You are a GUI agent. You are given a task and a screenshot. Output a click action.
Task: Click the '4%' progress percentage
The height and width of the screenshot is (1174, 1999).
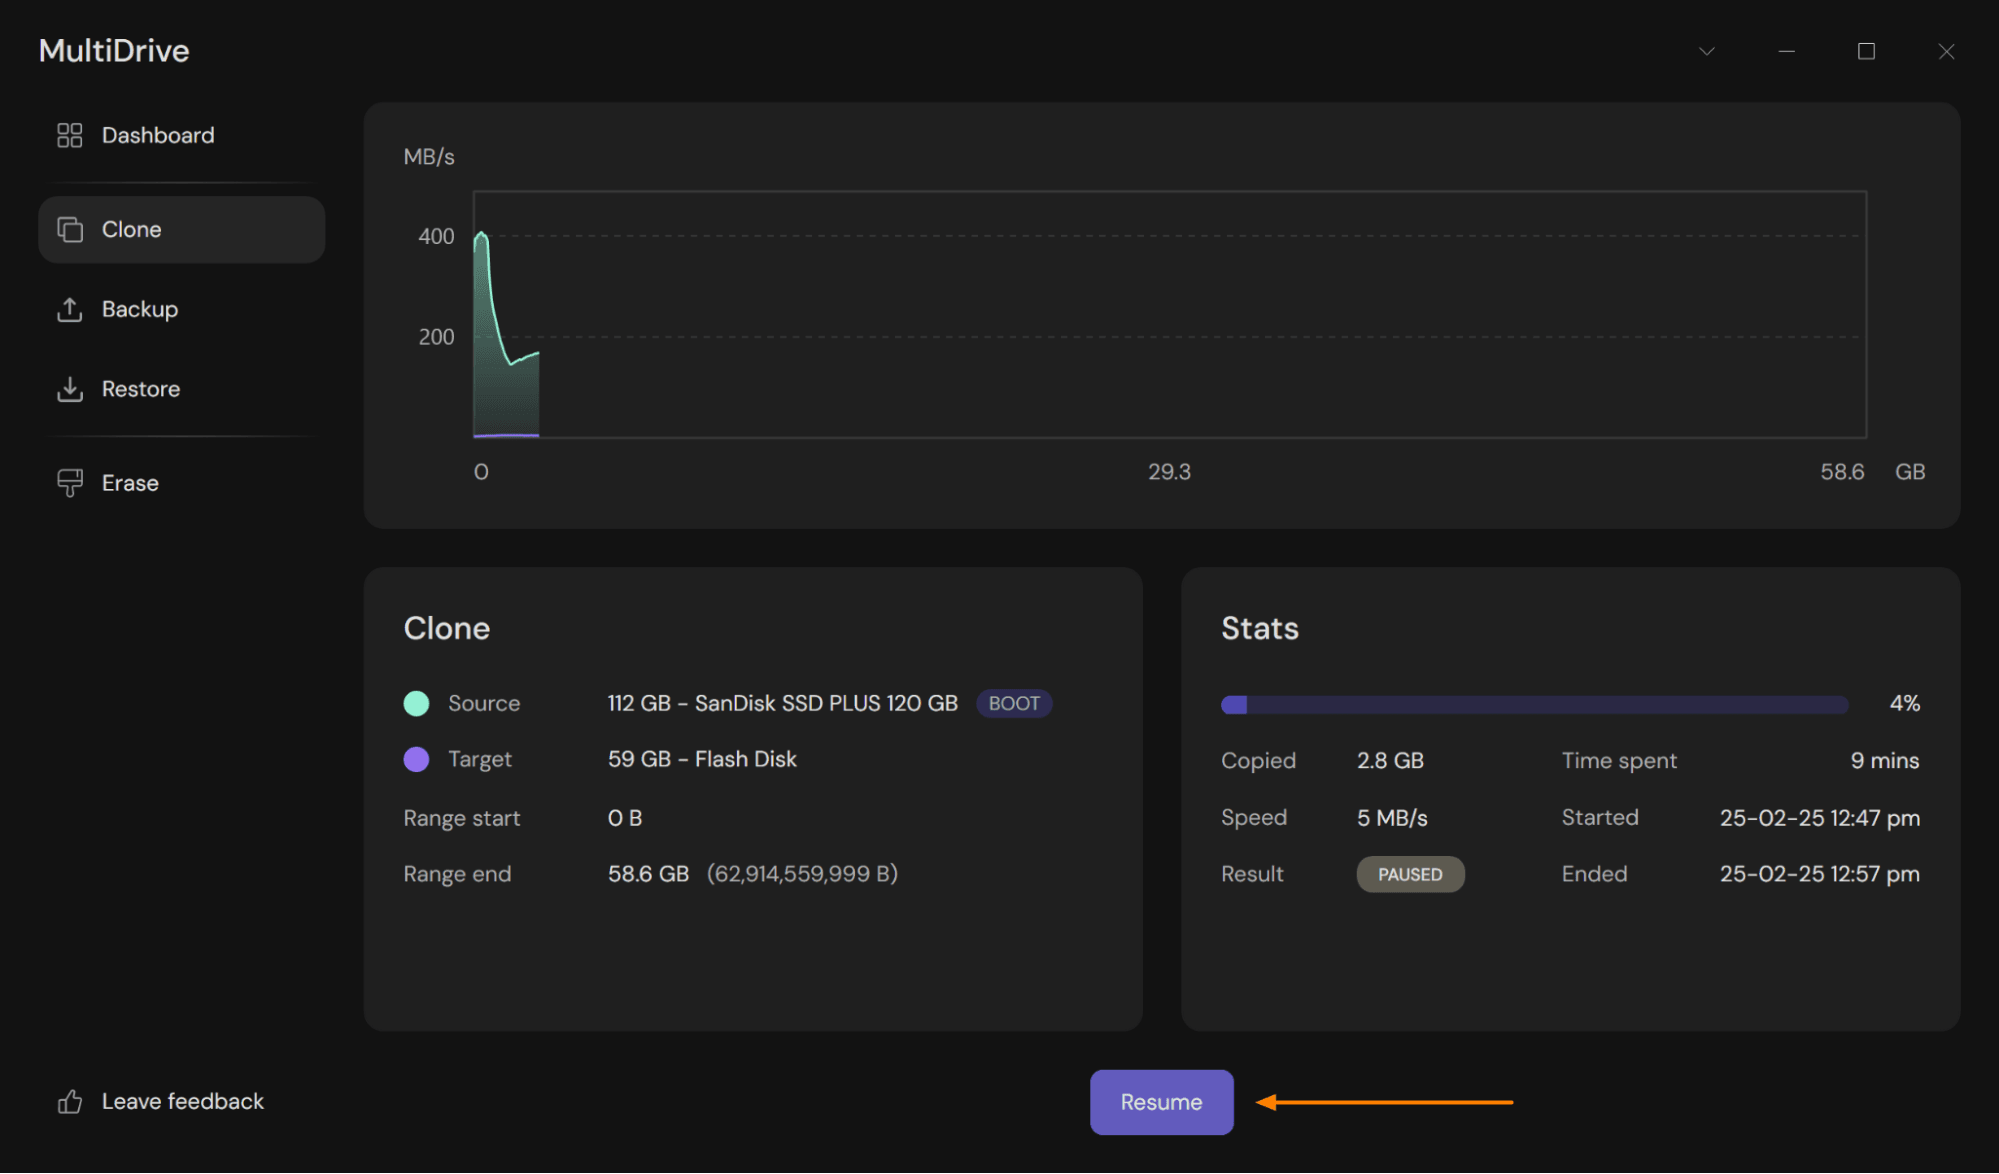click(1904, 704)
